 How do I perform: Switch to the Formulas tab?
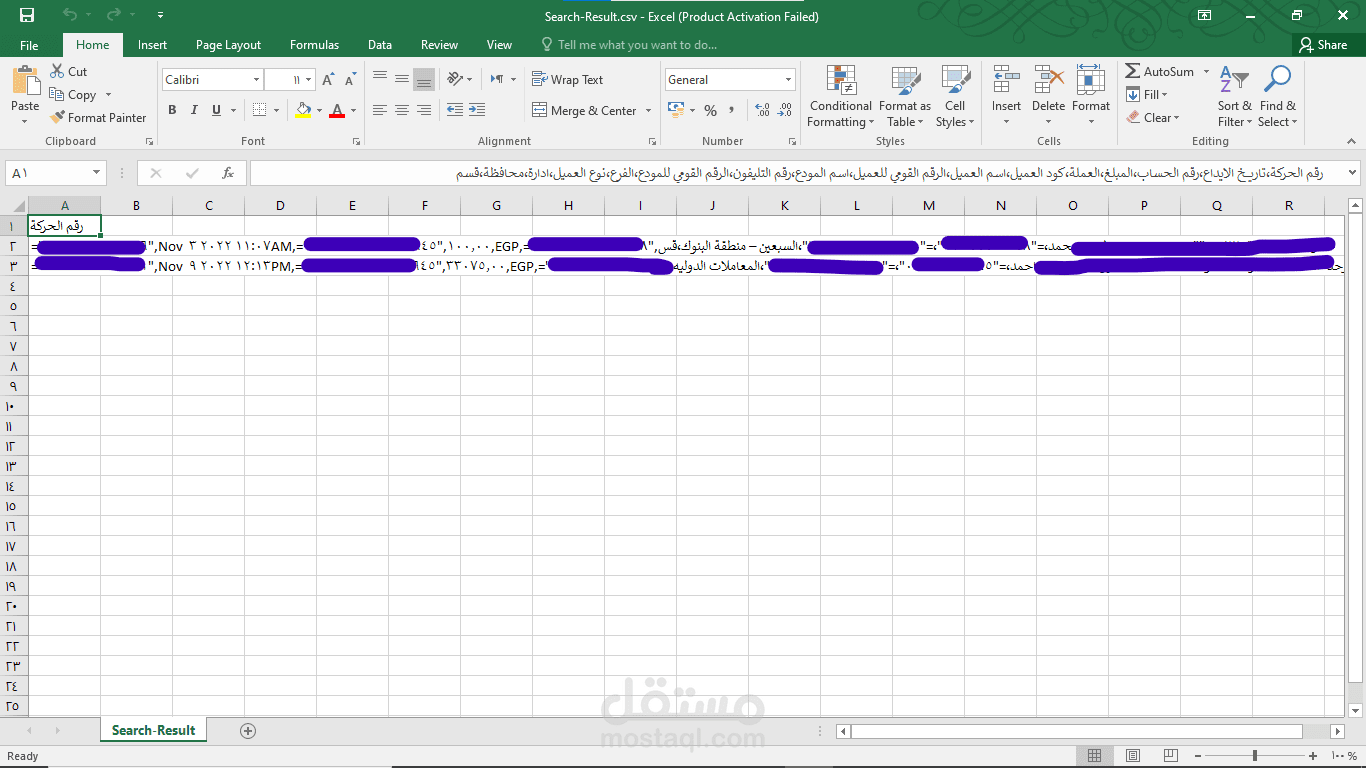point(314,45)
